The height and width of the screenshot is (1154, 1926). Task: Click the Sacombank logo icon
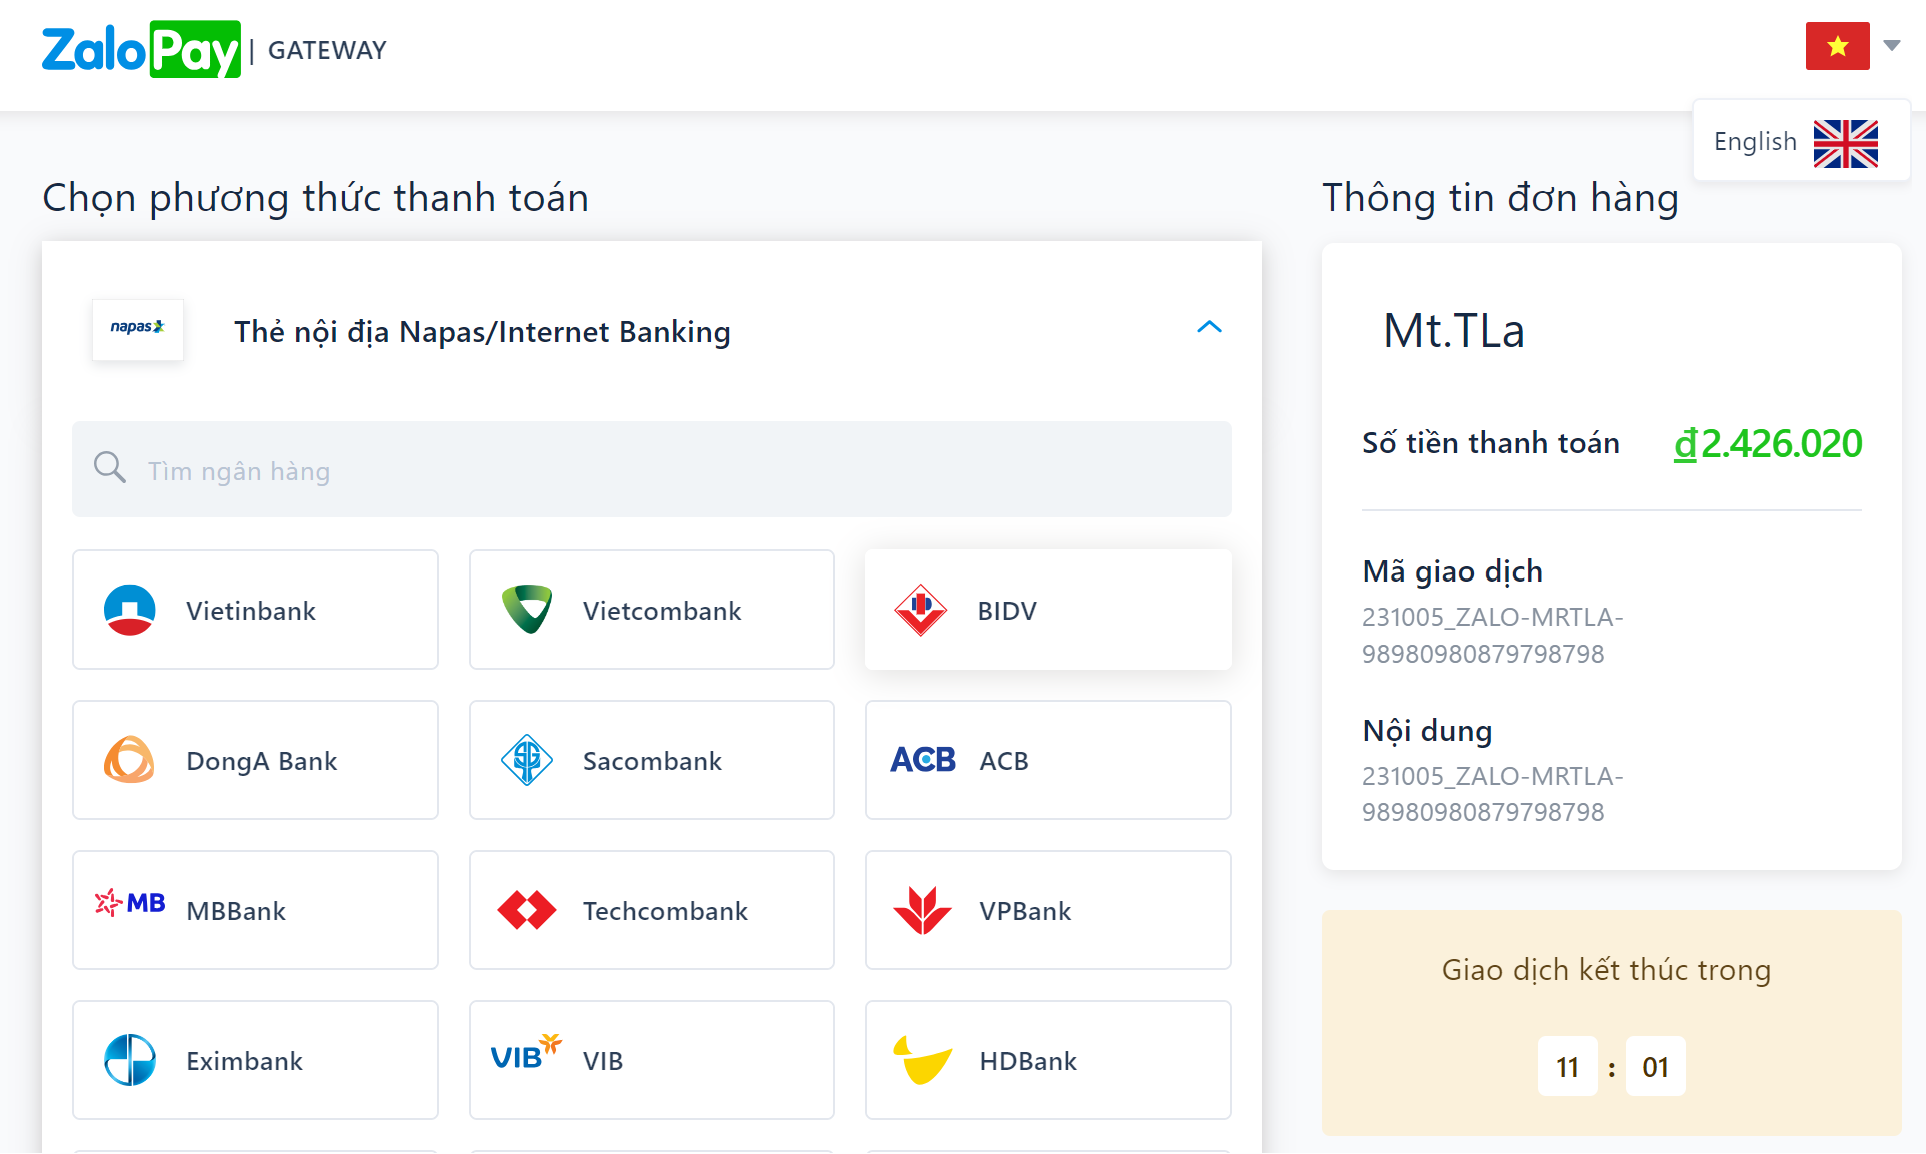[x=527, y=760]
